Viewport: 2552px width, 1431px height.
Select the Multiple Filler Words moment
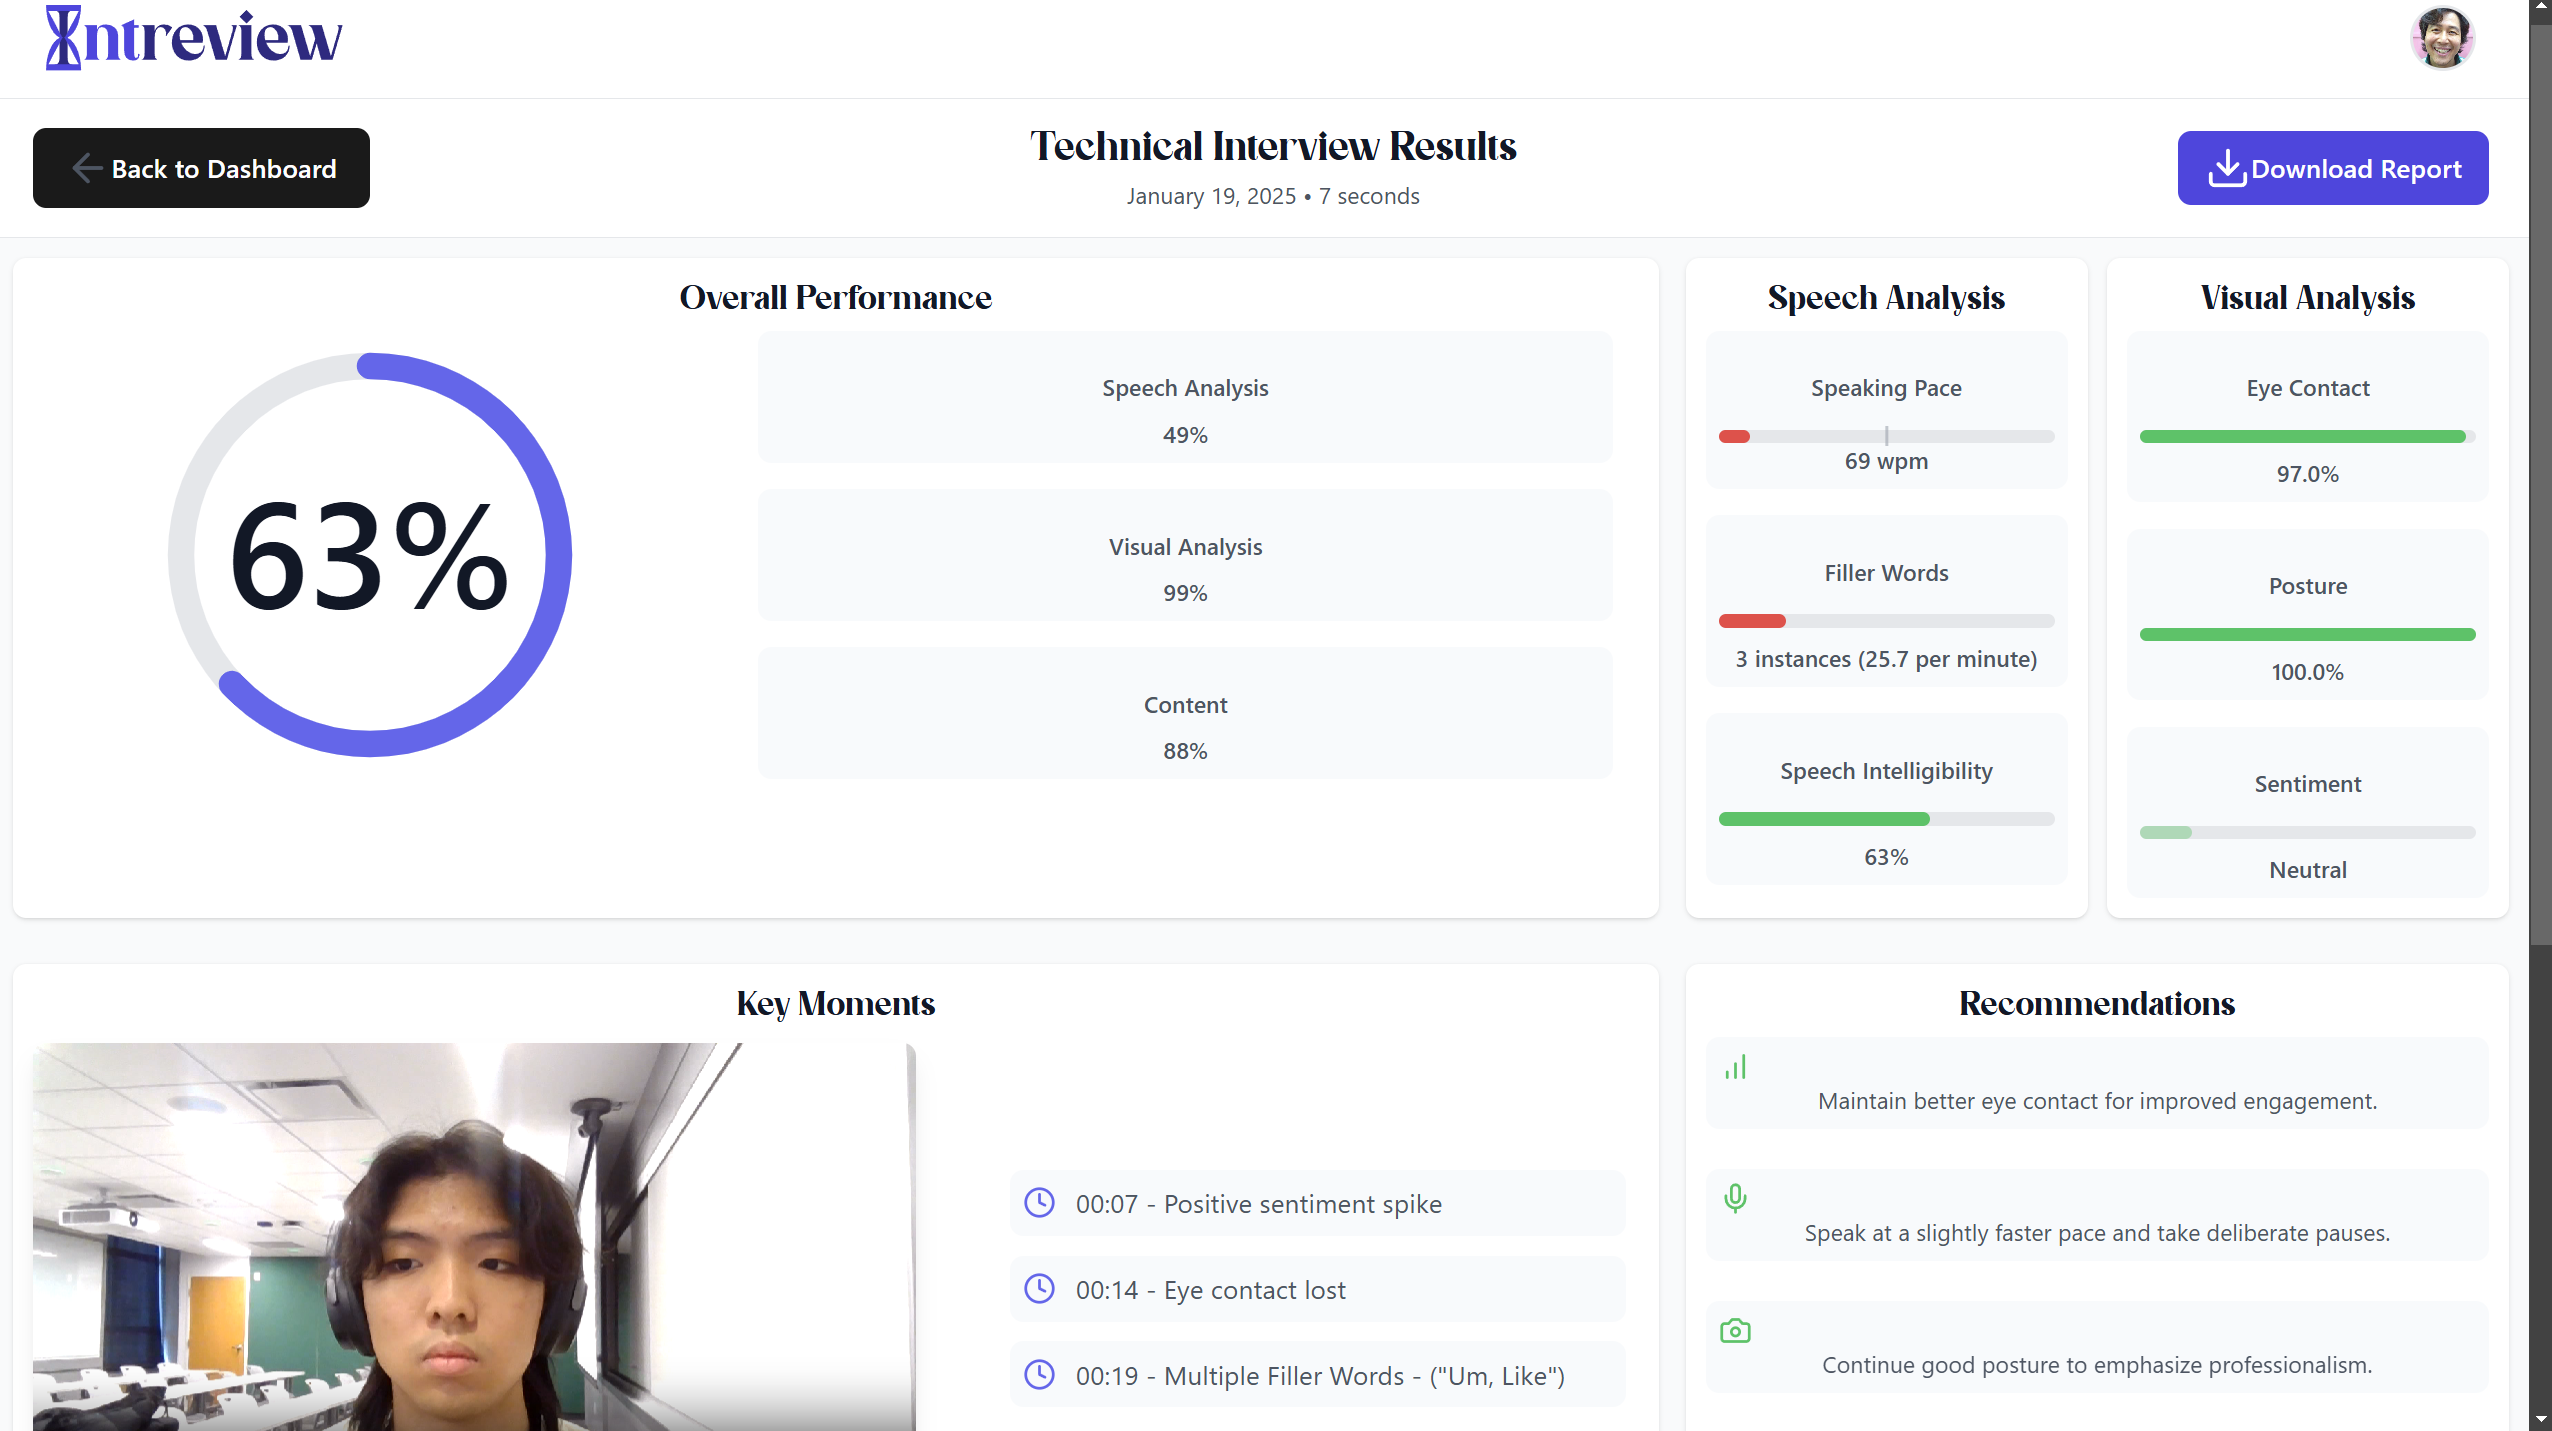1317,1376
